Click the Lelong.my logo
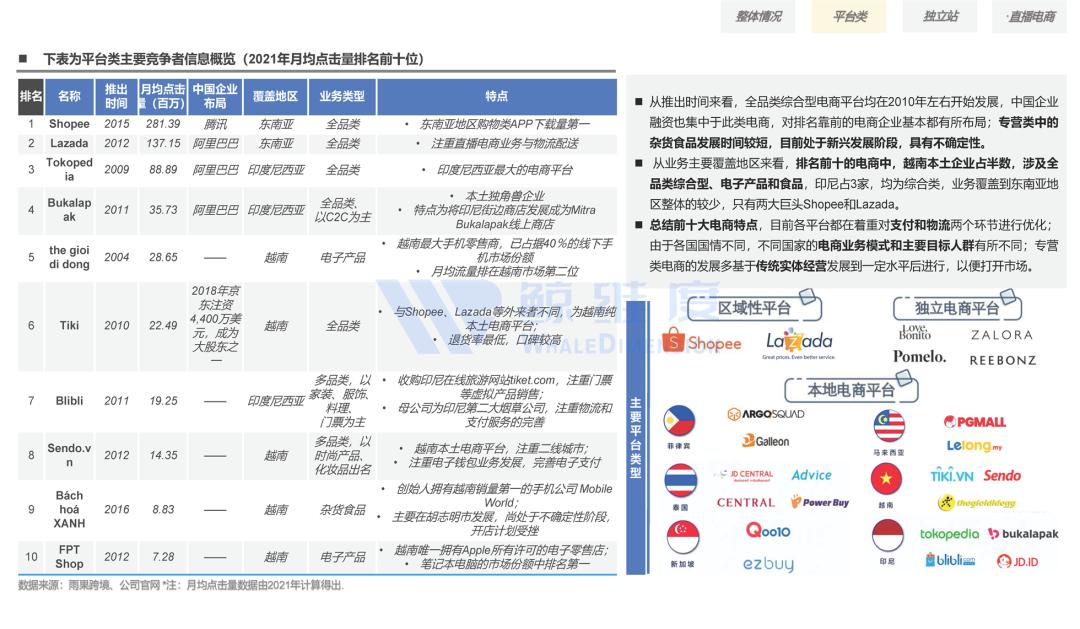 pyautogui.click(x=974, y=446)
